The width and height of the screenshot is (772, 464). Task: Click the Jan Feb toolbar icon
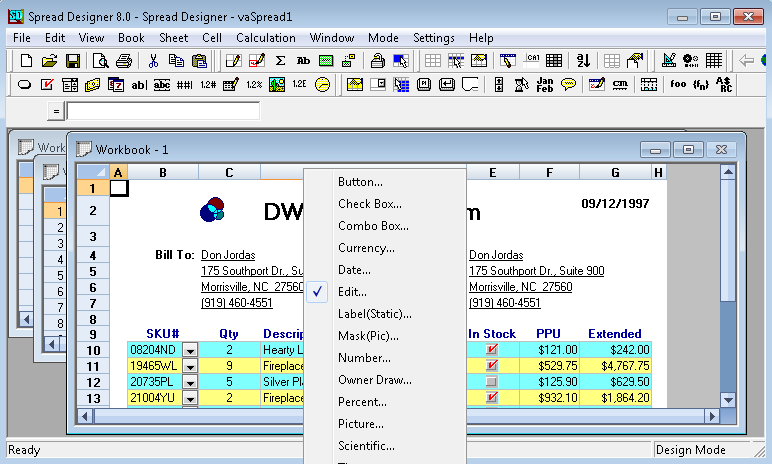[x=545, y=85]
